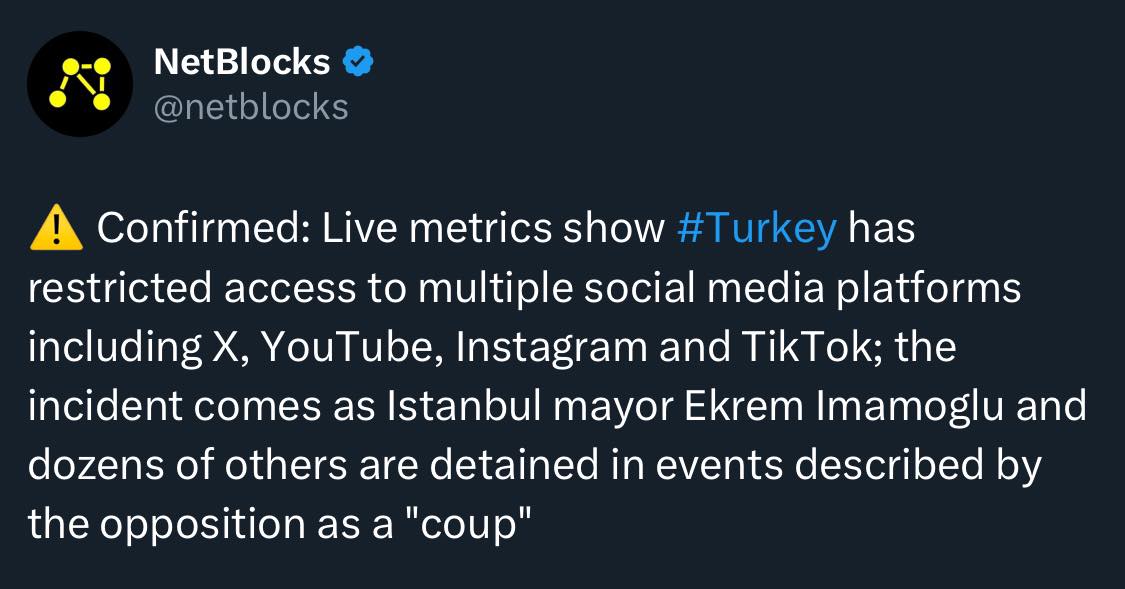Click the blue verified checkmark badge
The height and width of the screenshot is (589, 1125).
click(358, 62)
